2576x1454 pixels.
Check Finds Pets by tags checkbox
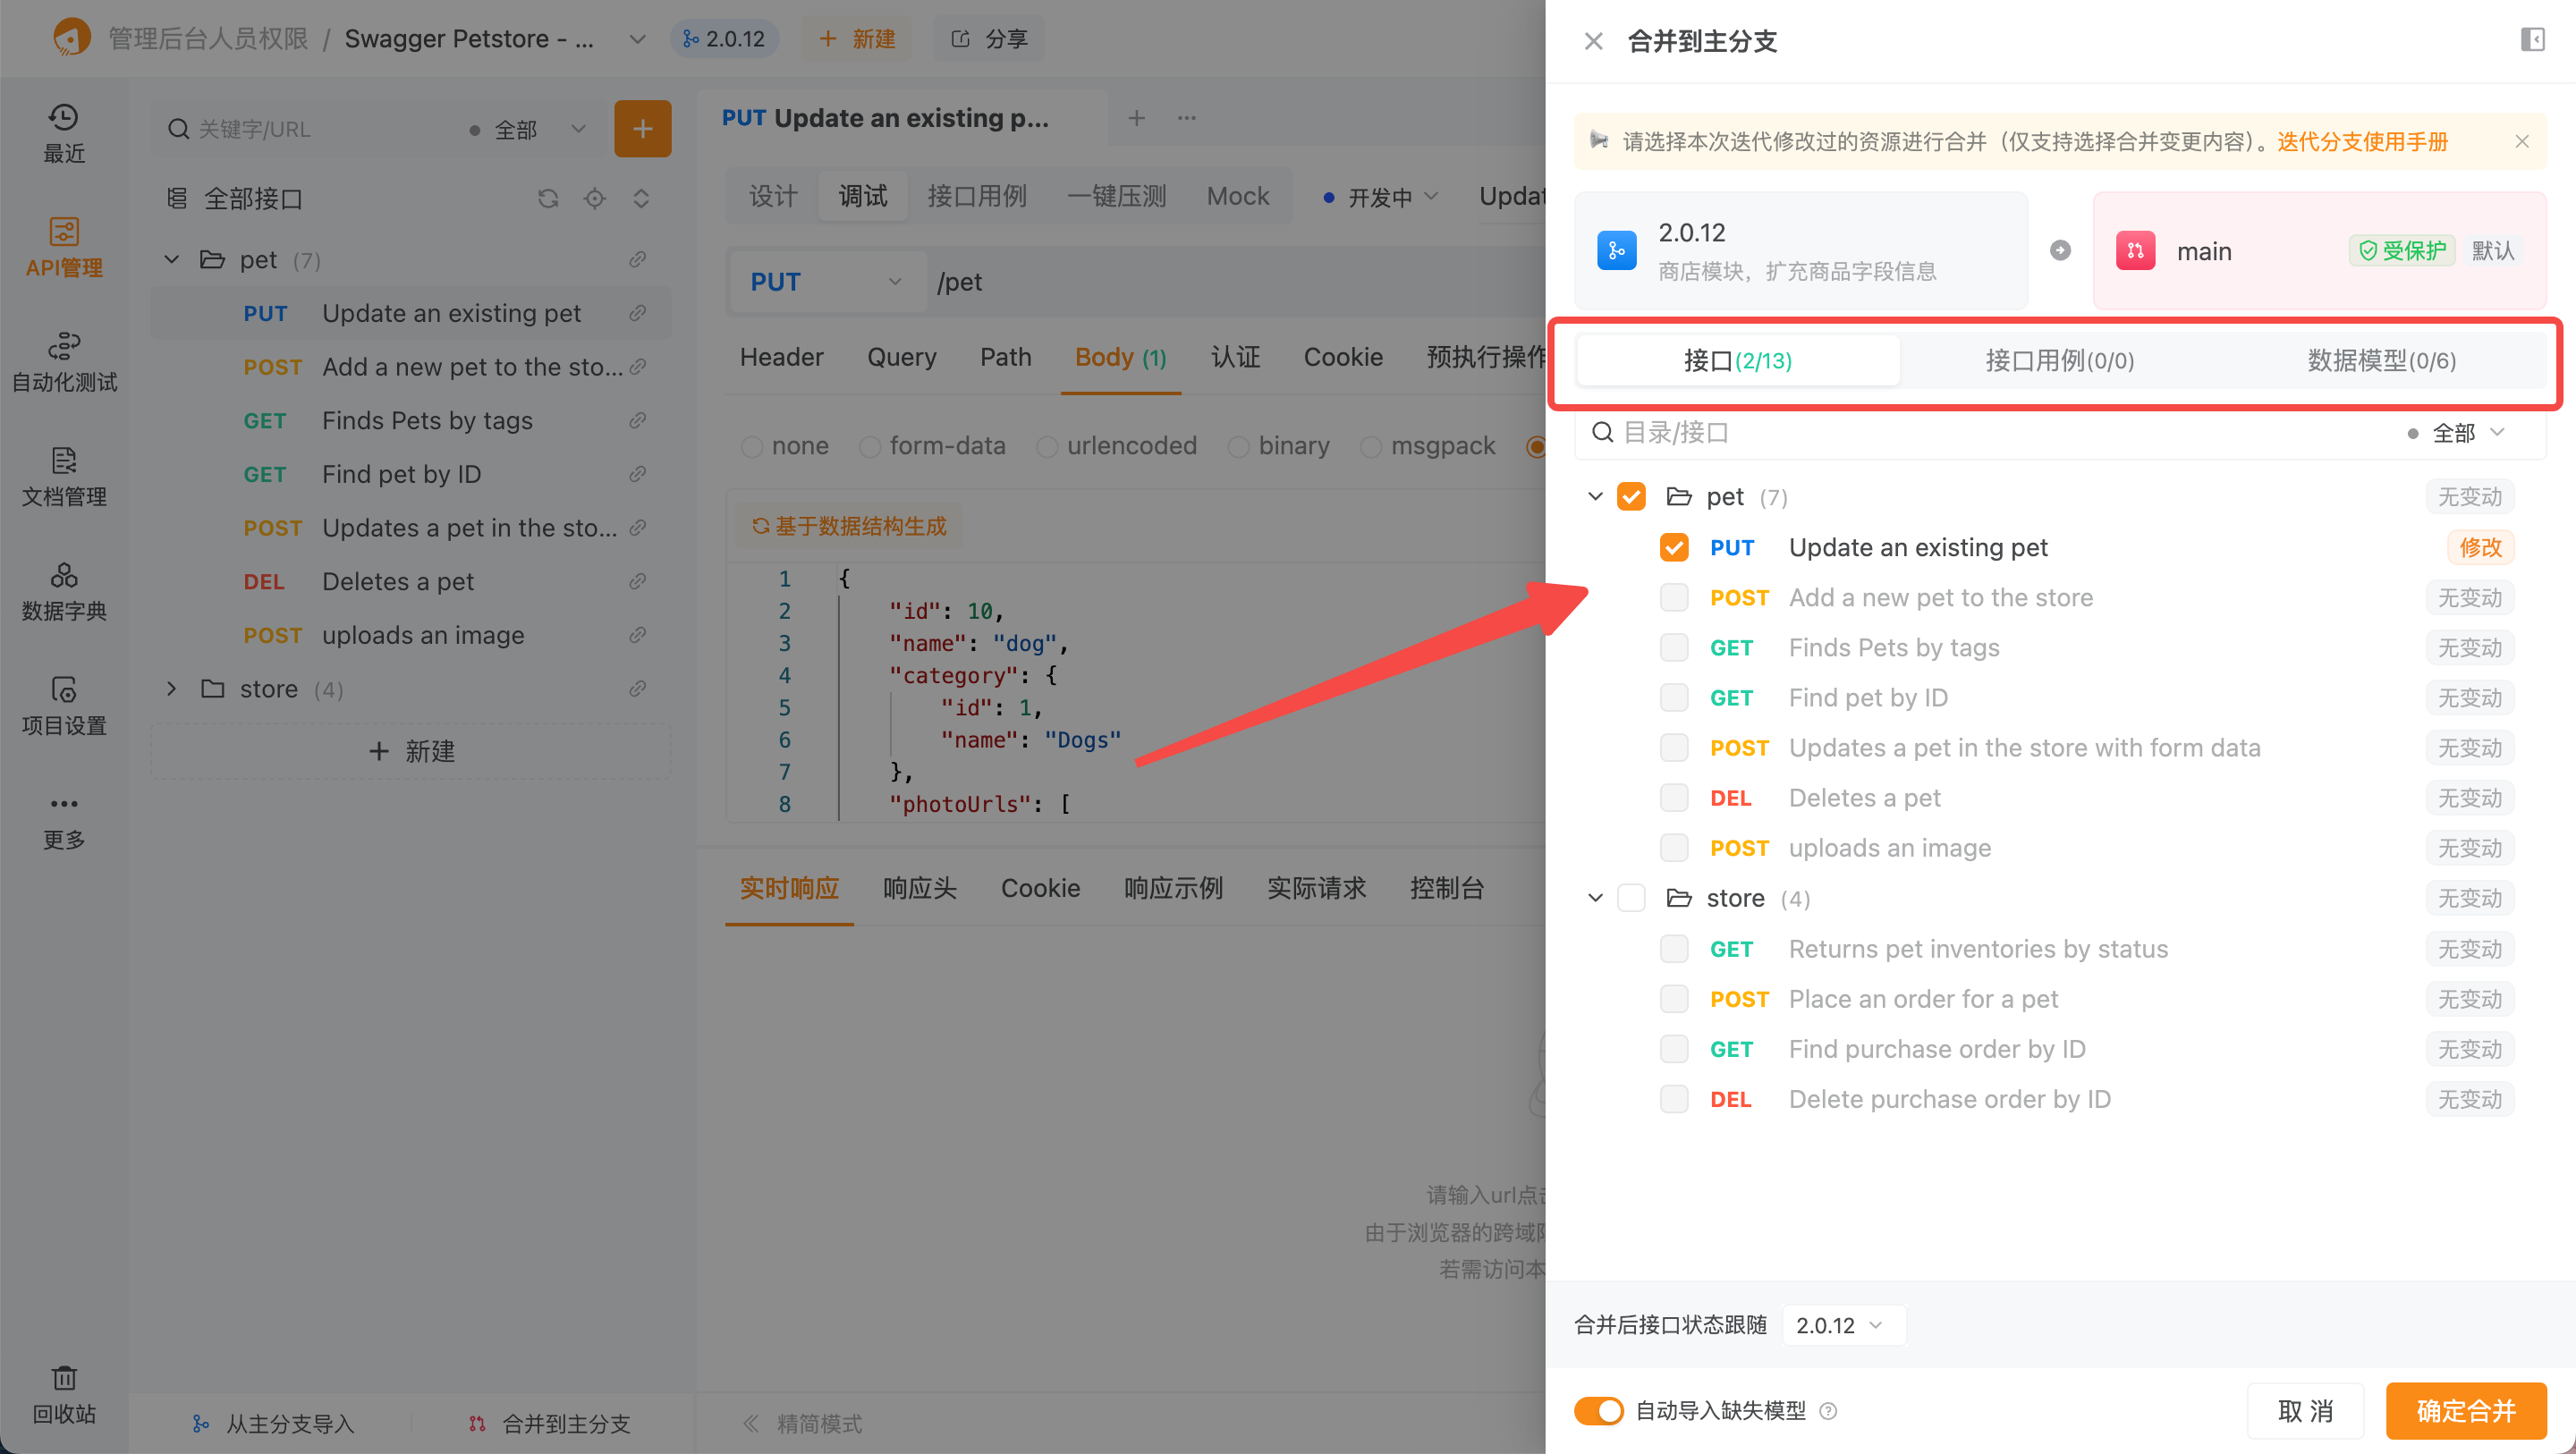pos(1674,647)
